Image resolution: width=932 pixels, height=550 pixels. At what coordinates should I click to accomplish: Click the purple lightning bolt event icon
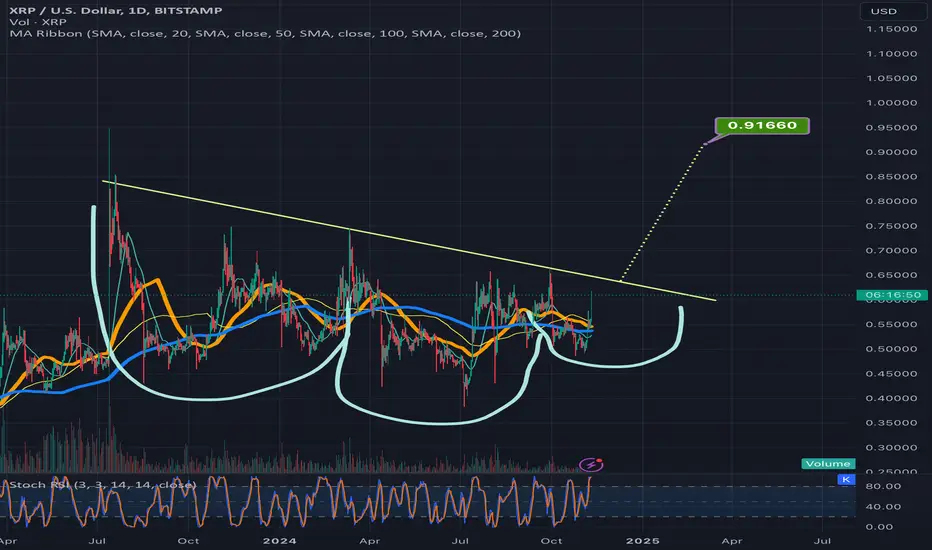click(x=591, y=464)
